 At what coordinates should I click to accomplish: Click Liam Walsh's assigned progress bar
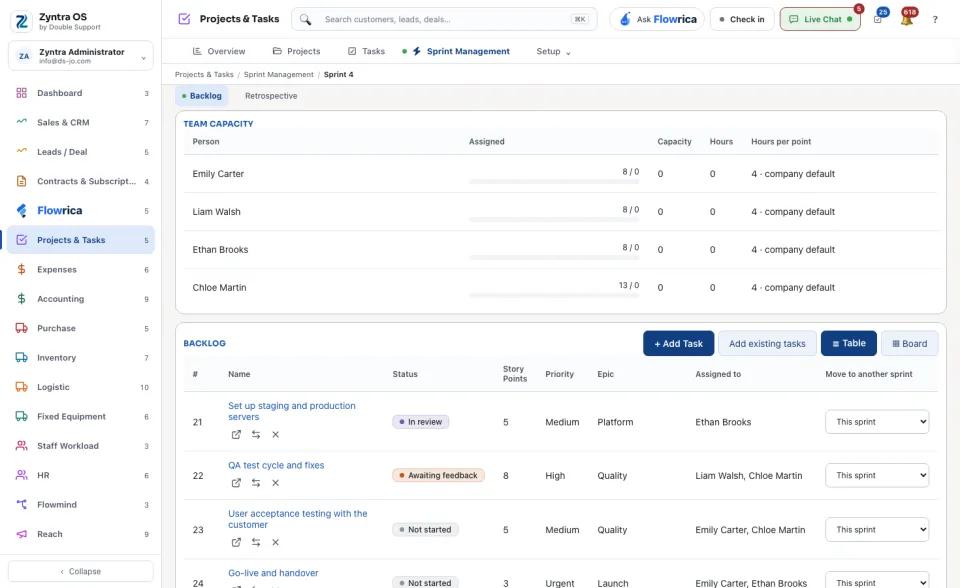point(554,220)
